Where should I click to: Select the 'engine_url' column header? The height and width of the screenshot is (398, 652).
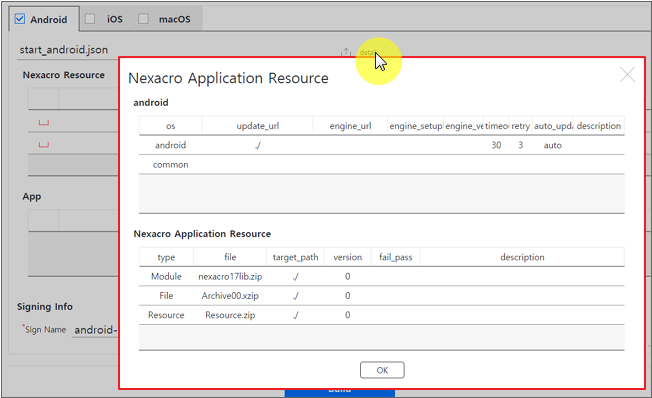tap(350, 126)
